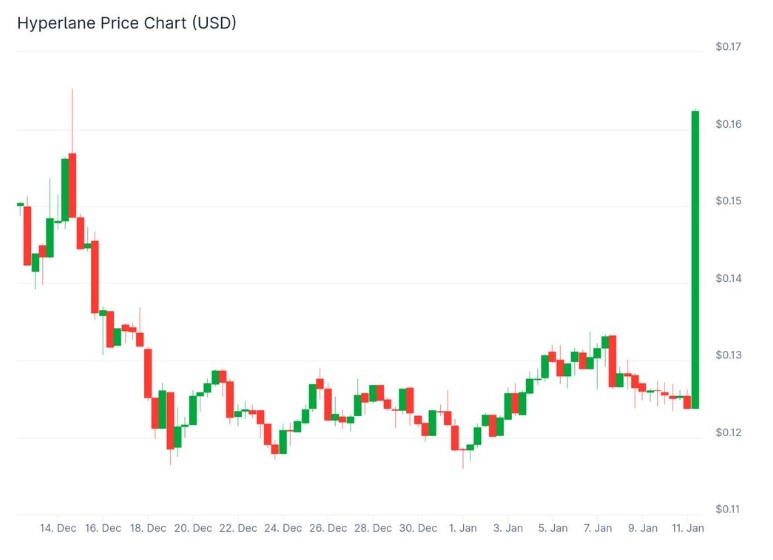Select the 5. Jan date label

[x=553, y=528]
